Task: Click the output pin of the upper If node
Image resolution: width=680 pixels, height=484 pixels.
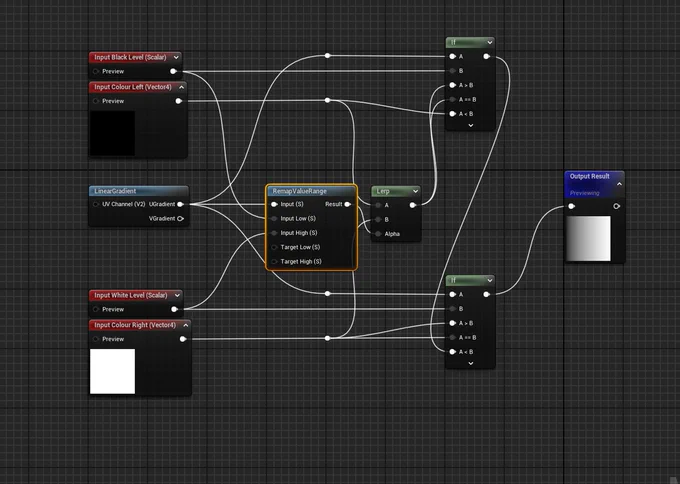Action: [x=487, y=56]
